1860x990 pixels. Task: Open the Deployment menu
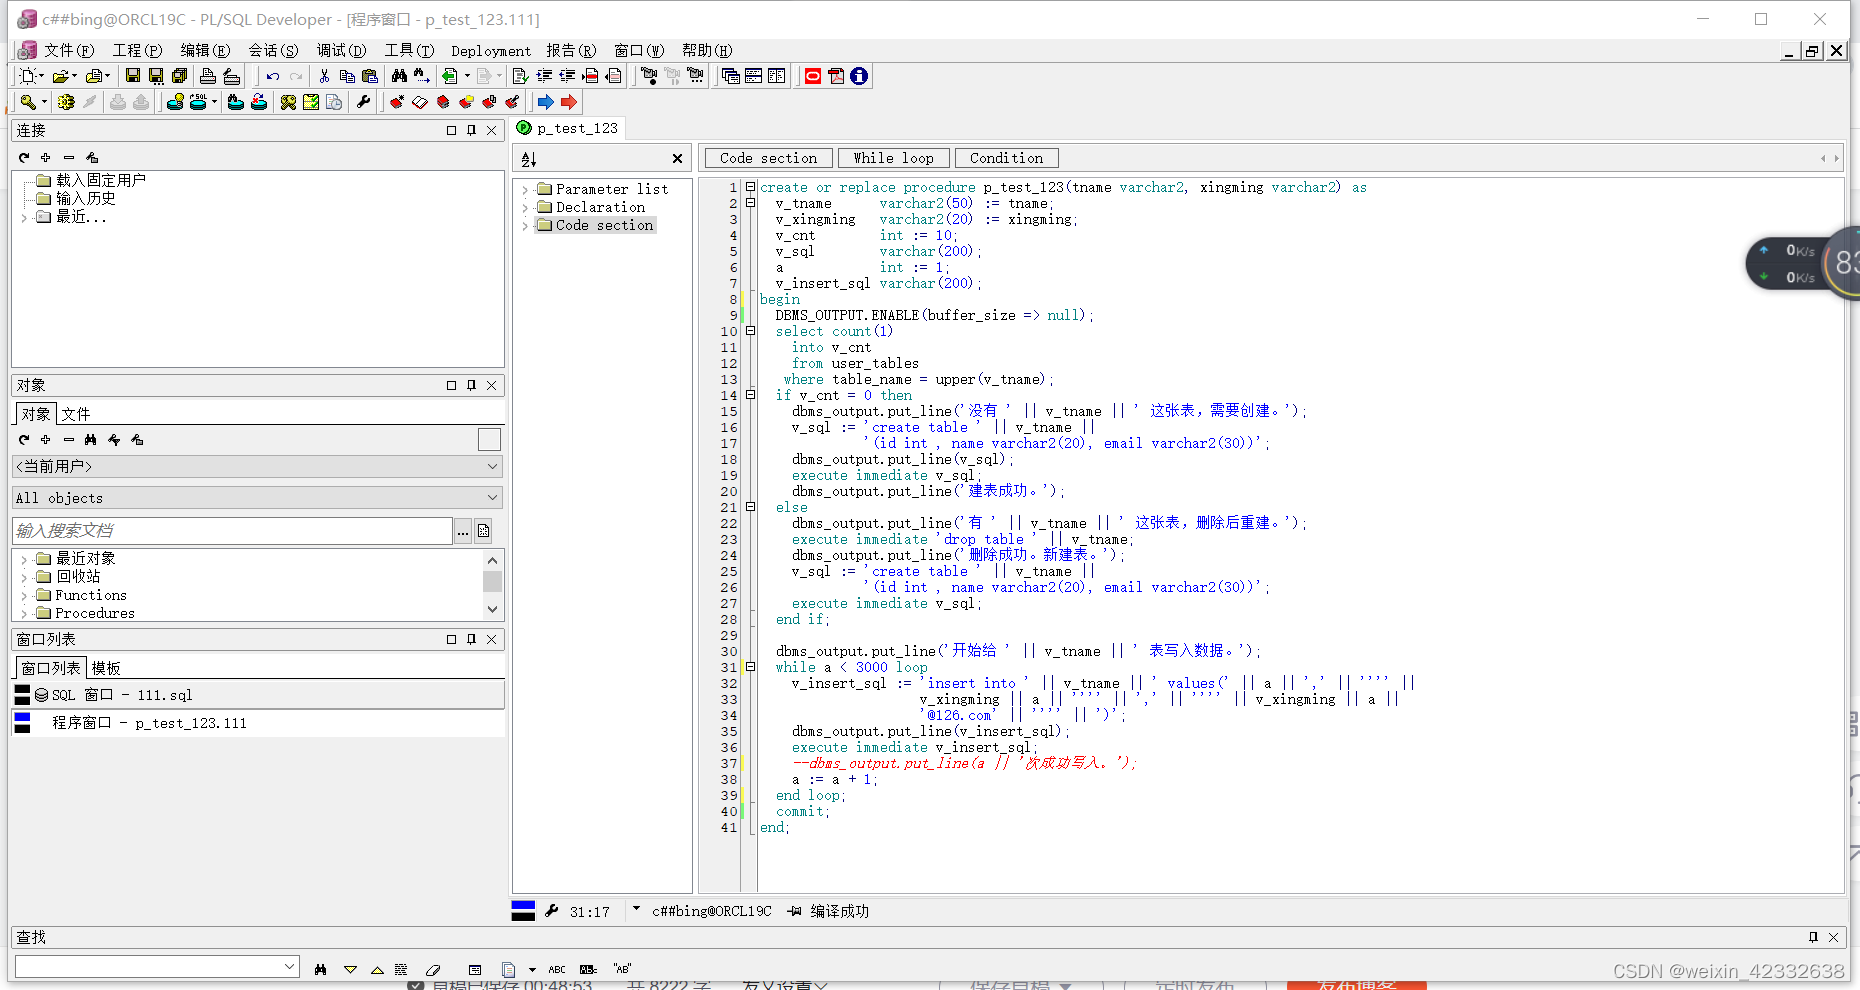[x=491, y=51]
